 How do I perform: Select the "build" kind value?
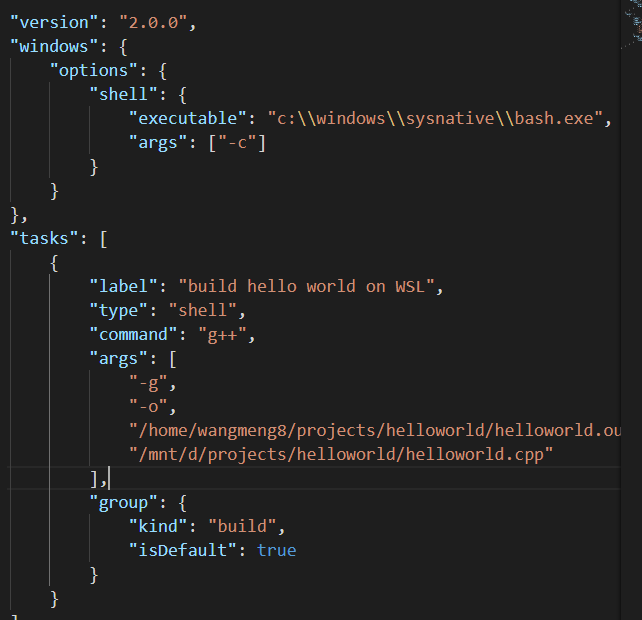[242, 527]
